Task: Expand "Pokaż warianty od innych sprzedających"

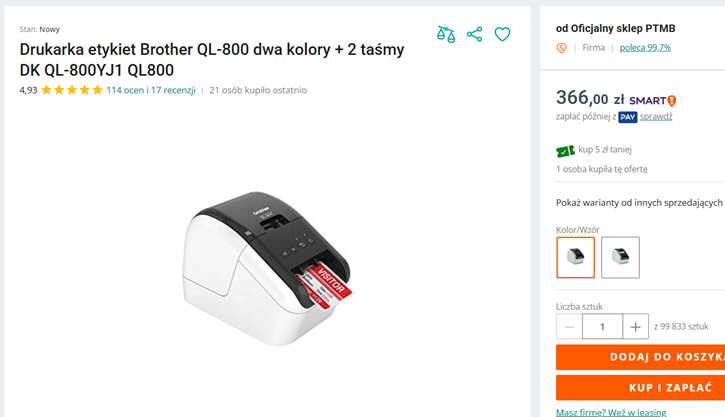Action: 639,202
